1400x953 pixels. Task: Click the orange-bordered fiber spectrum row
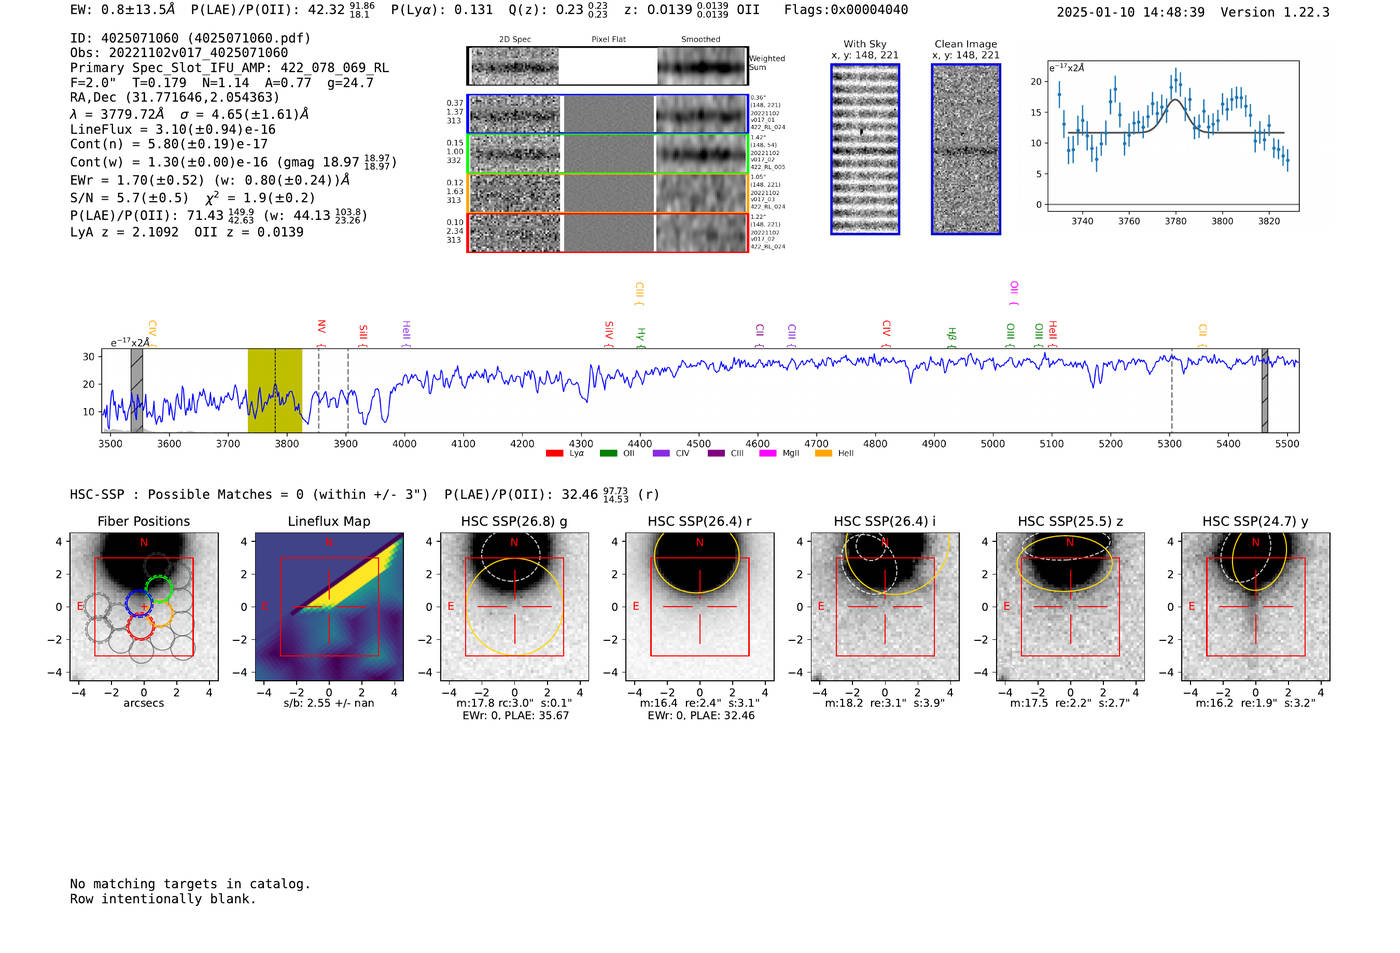(607, 193)
